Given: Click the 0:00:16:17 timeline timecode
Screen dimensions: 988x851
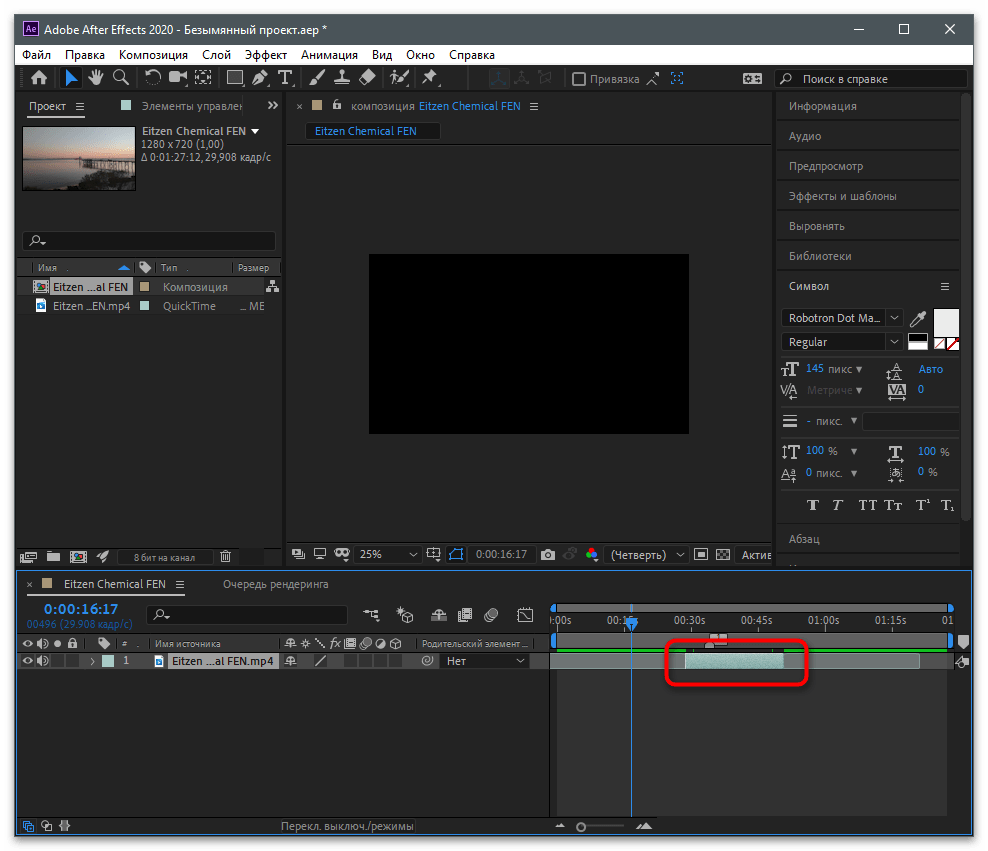Looking at the screenshot, I should (81, 609).
